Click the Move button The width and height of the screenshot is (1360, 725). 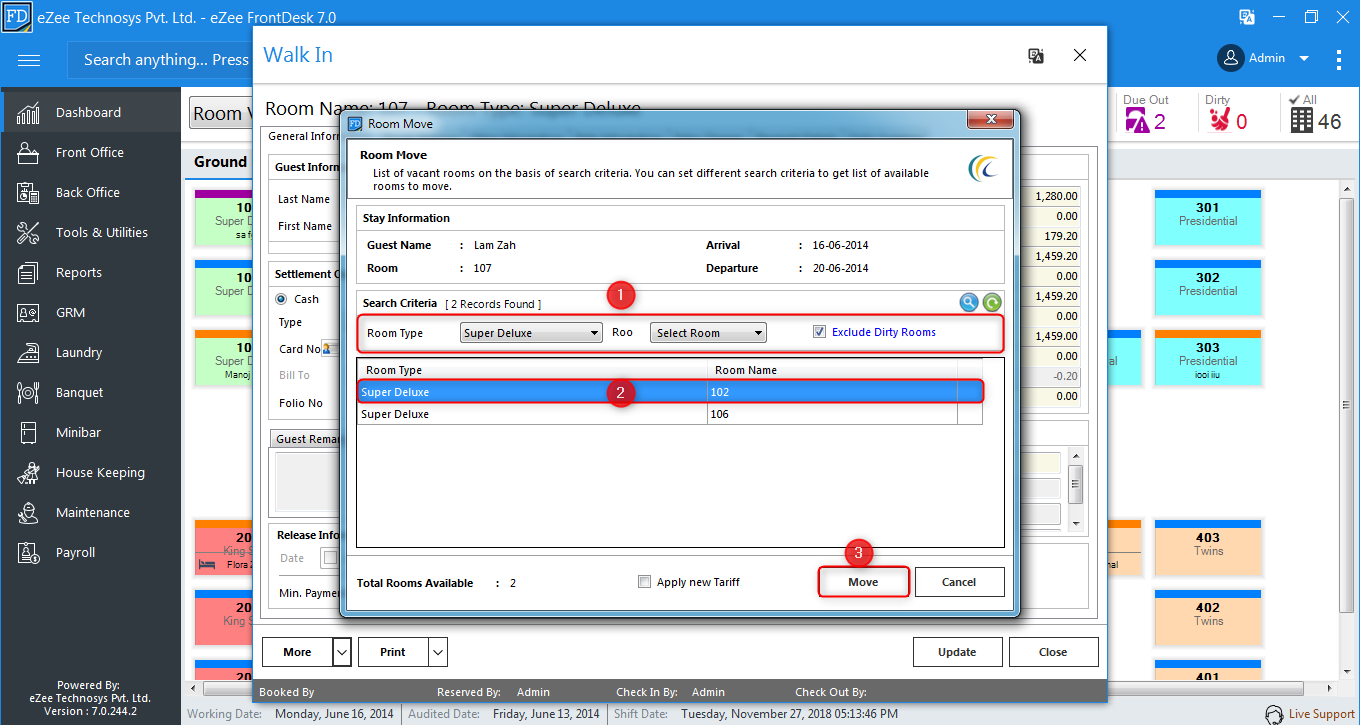863,582
